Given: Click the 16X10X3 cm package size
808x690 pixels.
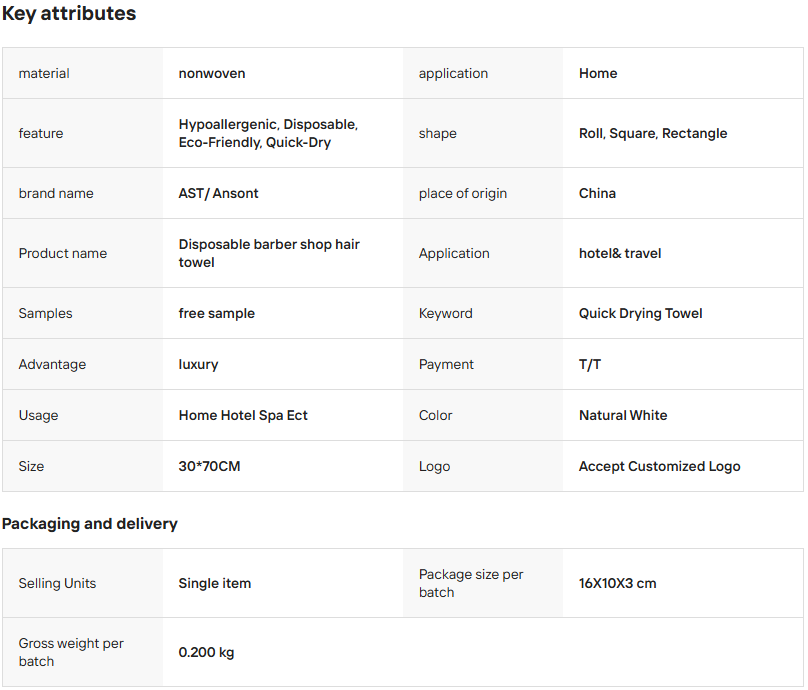Looking at the screenshot, I should tap(618, 583).
